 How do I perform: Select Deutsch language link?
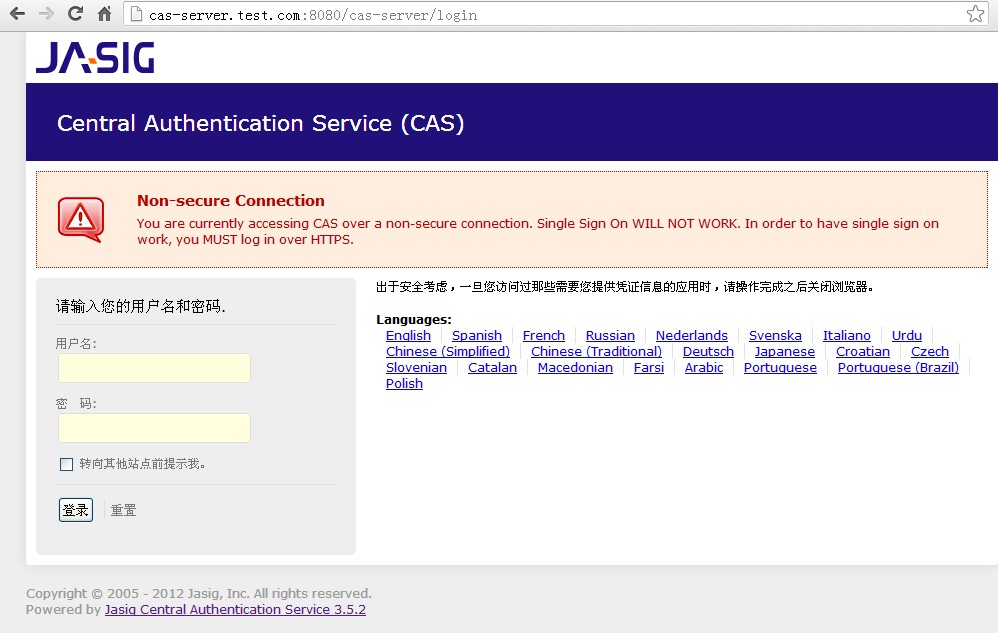708,351
